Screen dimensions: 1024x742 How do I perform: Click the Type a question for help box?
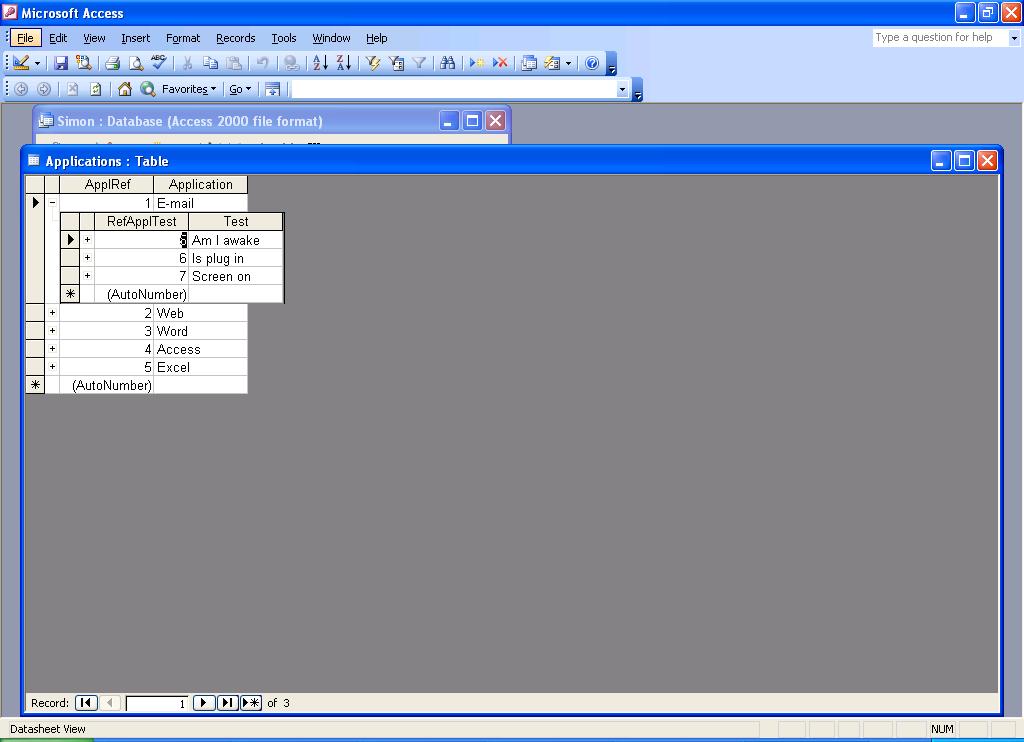pyautogui.click(x=940, y=37)
